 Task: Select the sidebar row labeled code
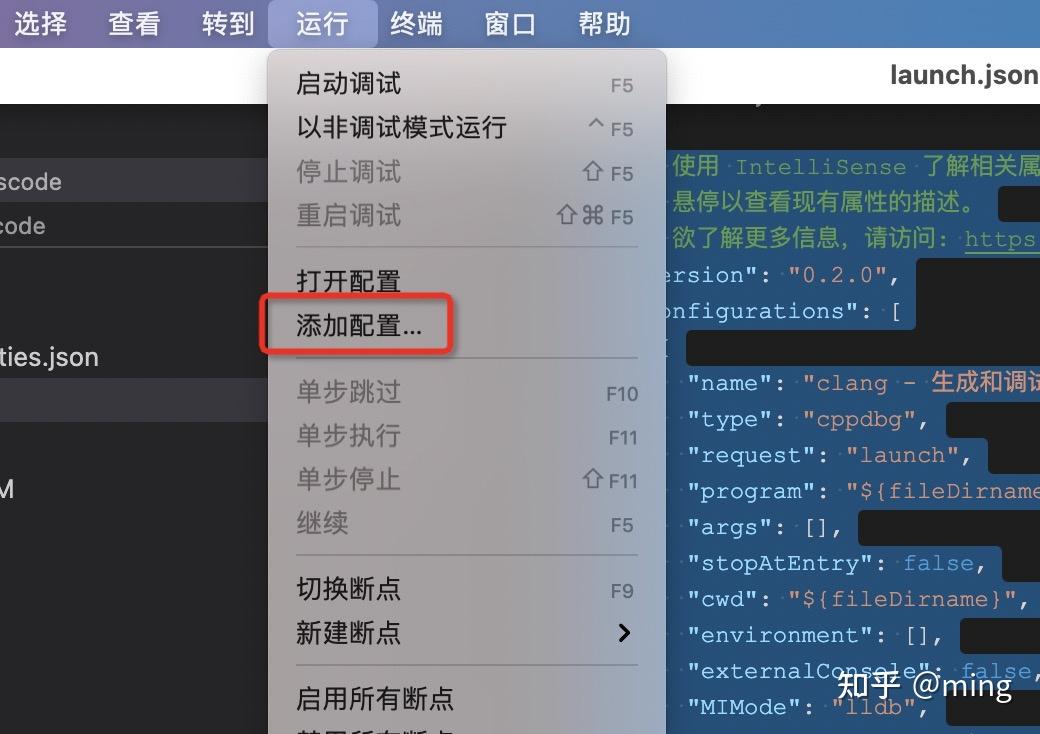(133, 225)
